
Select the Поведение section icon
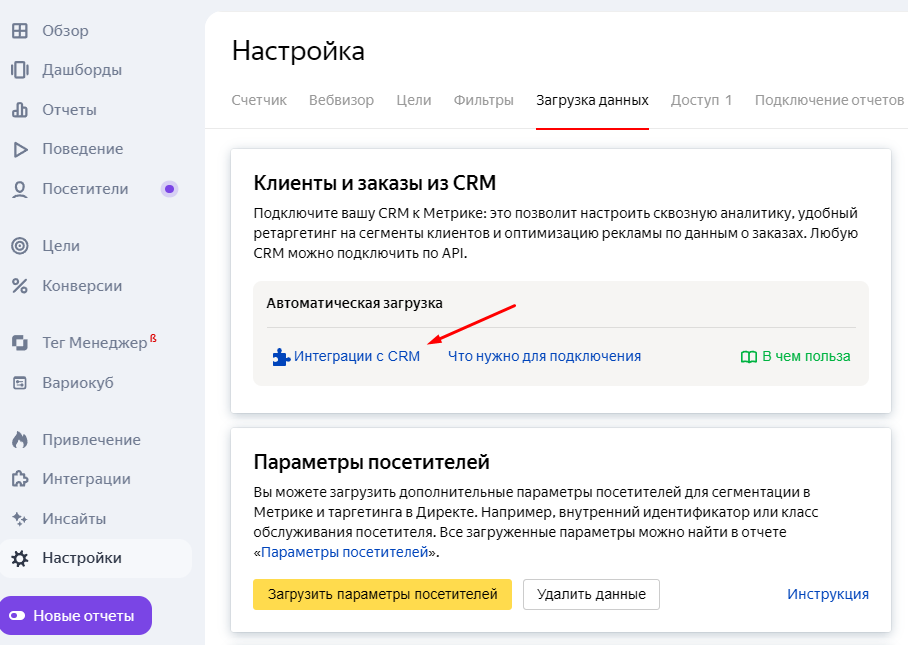click(20, 149)
